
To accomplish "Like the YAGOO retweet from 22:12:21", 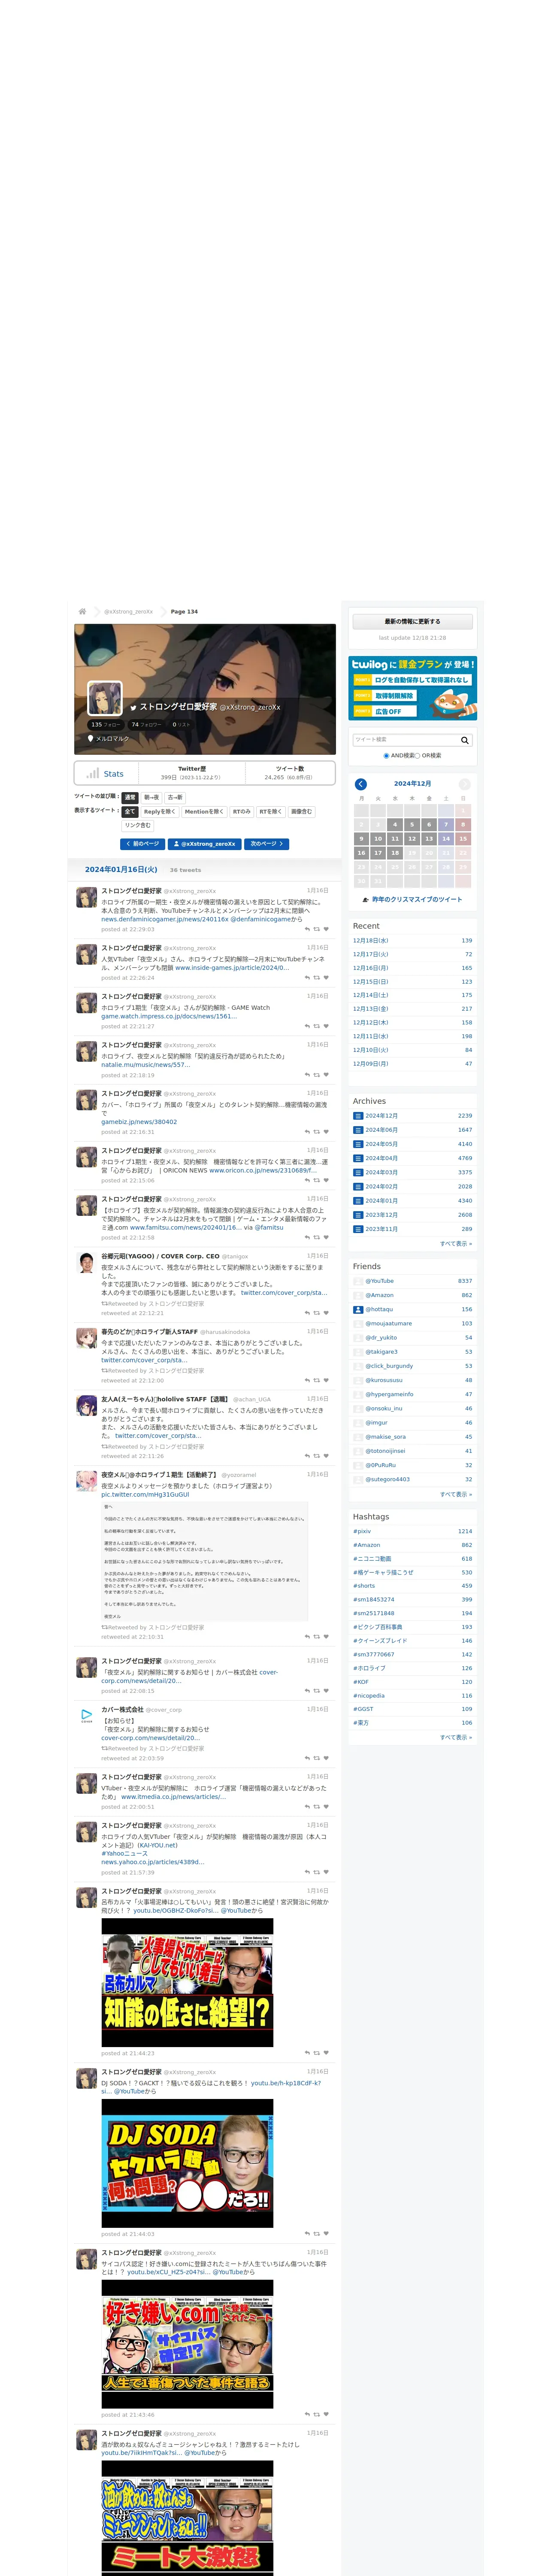I will 326,1313.
